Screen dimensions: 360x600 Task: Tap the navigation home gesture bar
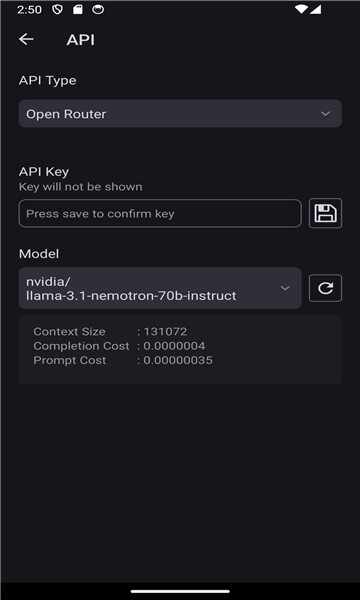[180, 592]
